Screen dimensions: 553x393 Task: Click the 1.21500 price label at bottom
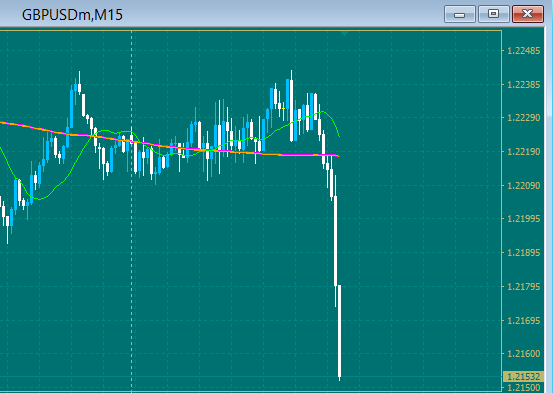pos(523,388)
